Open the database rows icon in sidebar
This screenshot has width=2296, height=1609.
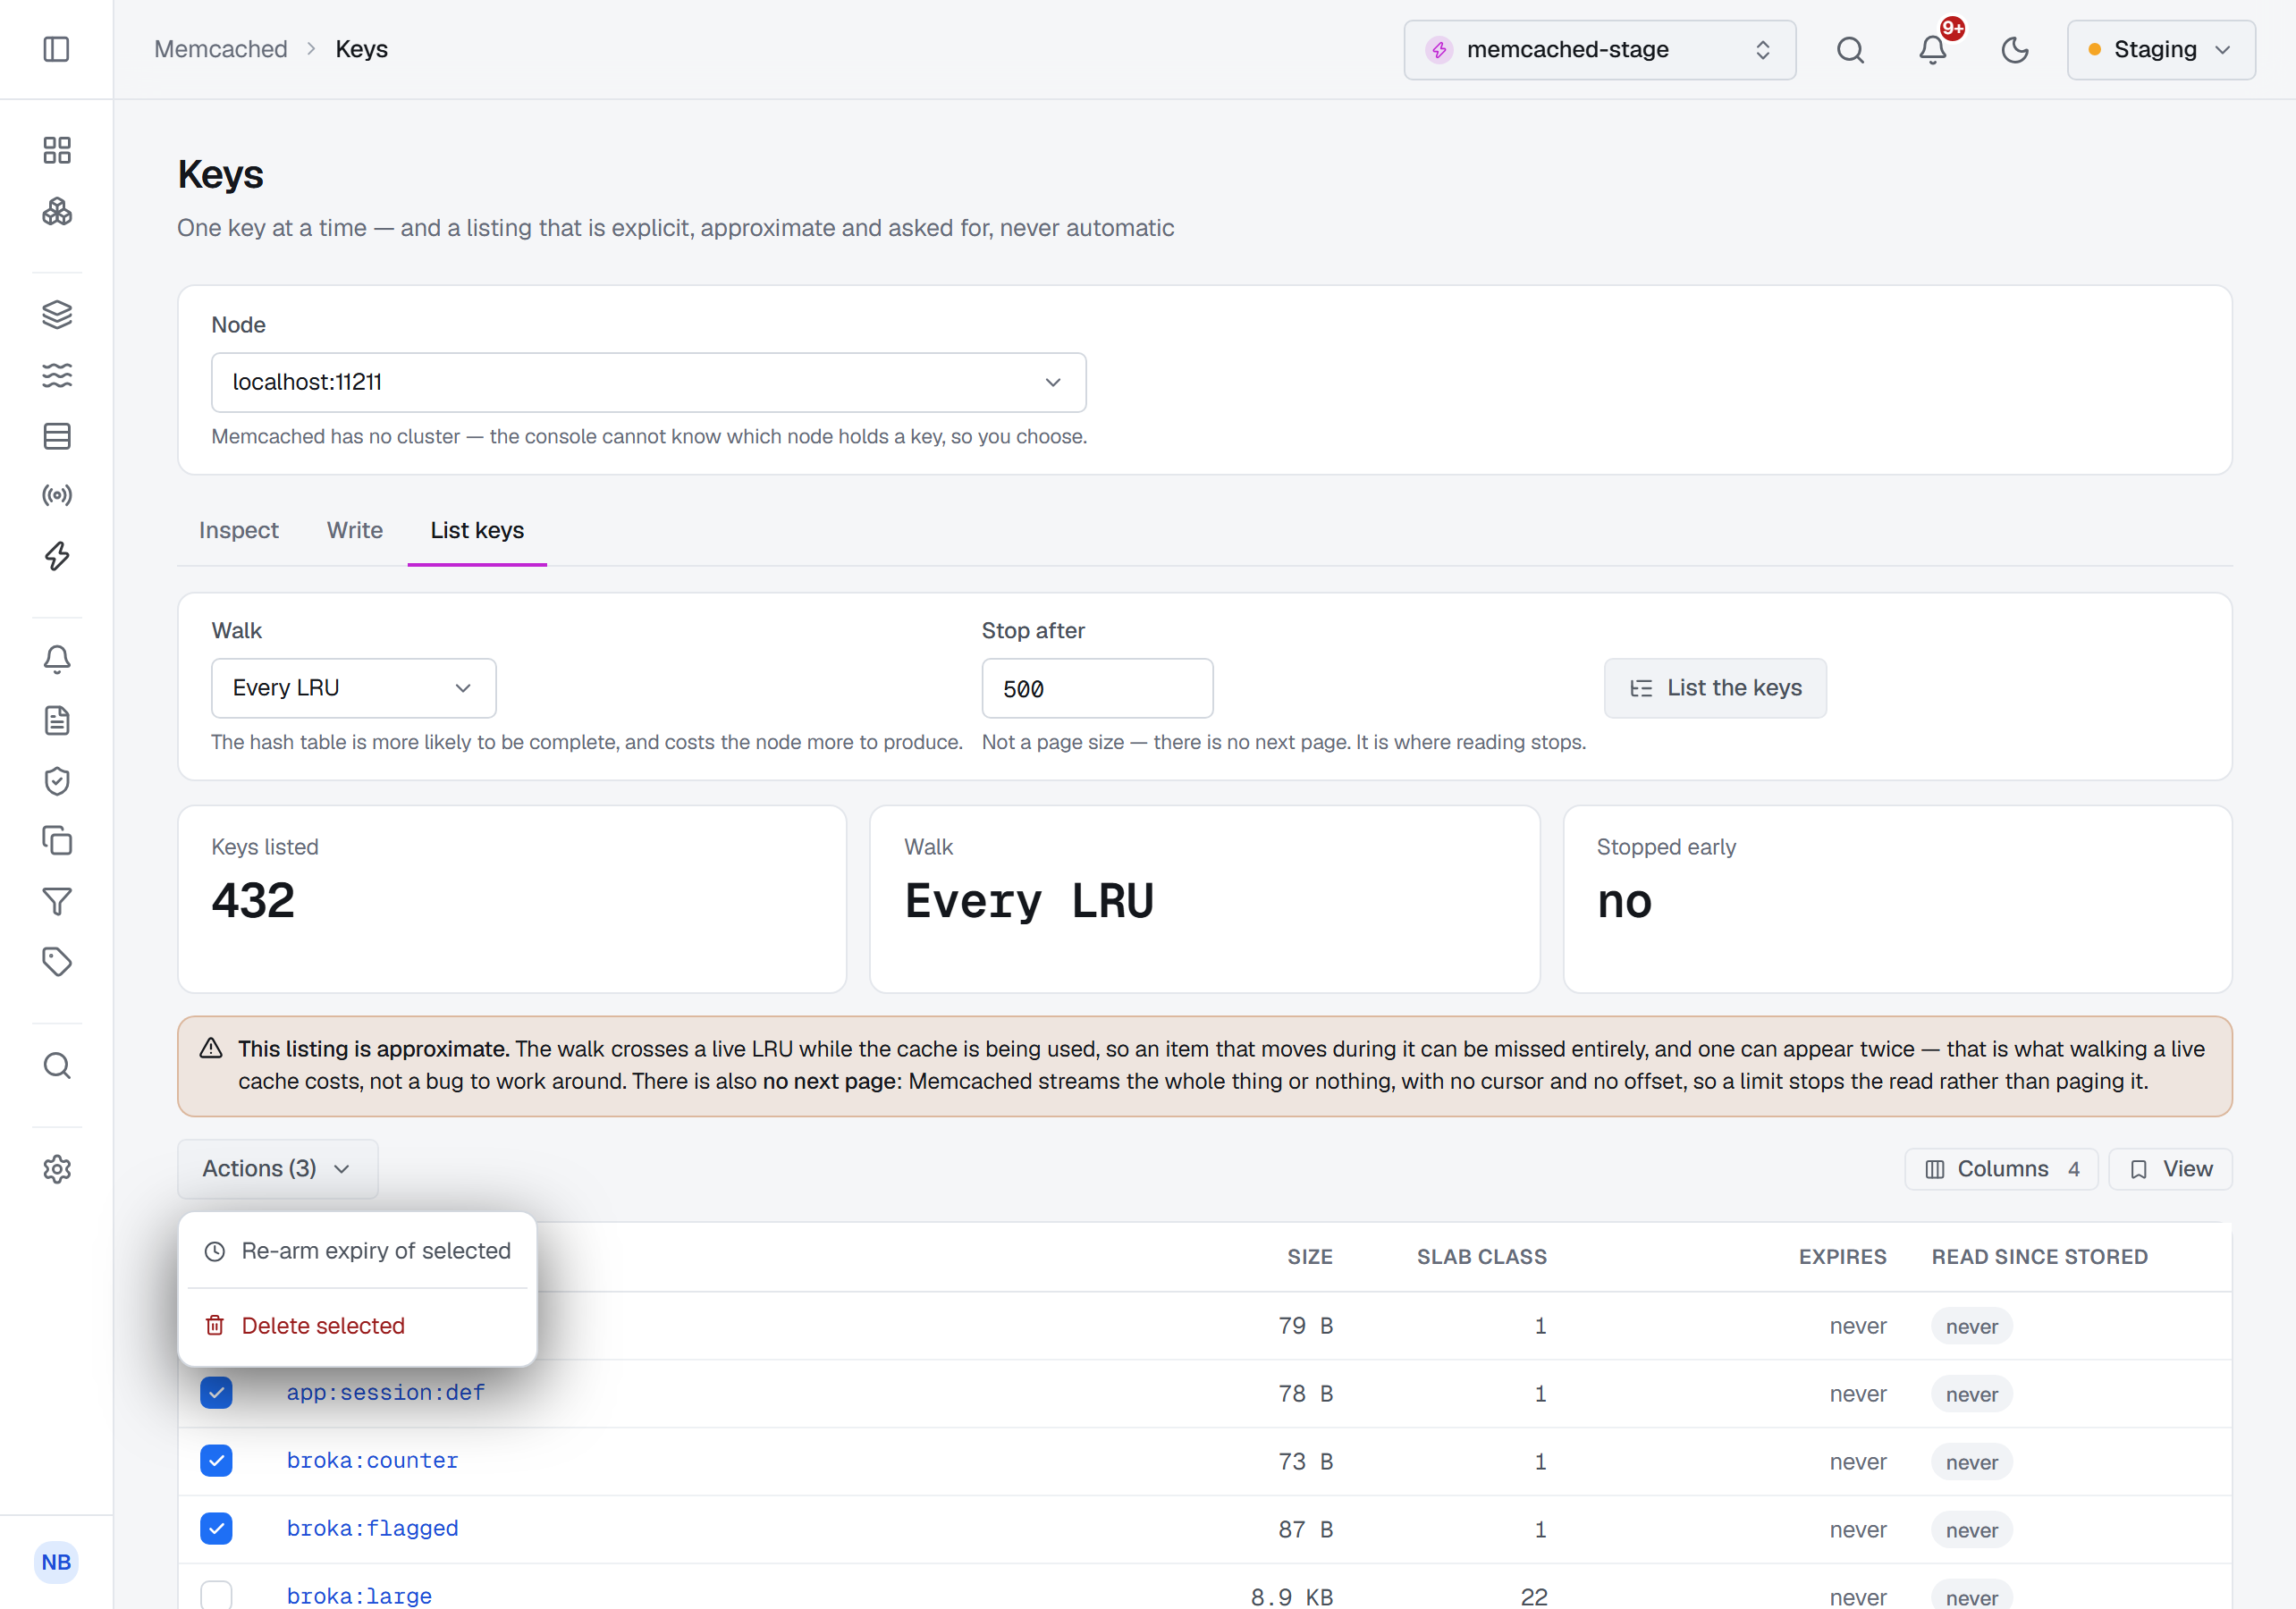(x=57, y=436)
